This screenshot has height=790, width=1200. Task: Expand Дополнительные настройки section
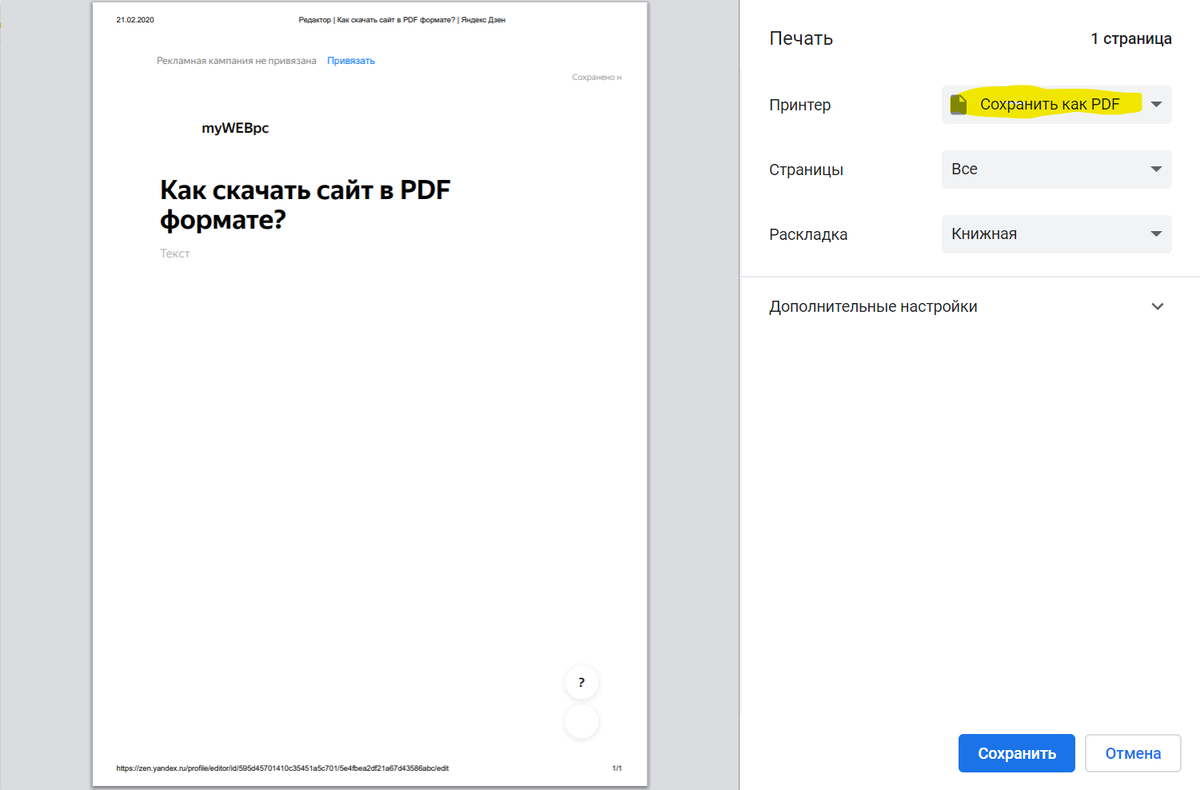point(968,306)
